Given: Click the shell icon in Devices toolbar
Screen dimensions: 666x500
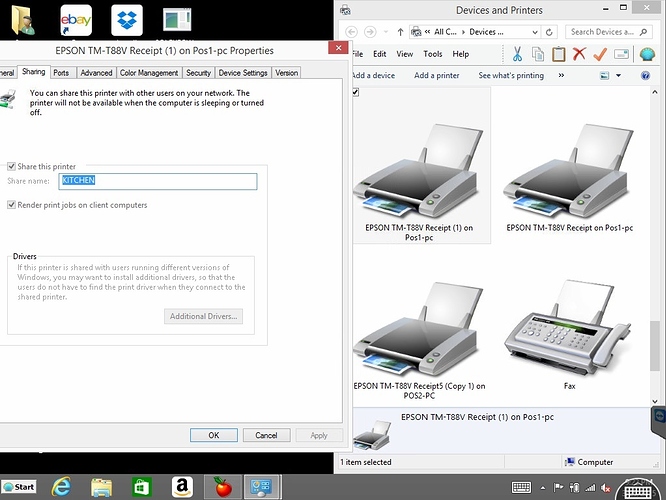Looking at the screenshot, I should coord(647,54).
